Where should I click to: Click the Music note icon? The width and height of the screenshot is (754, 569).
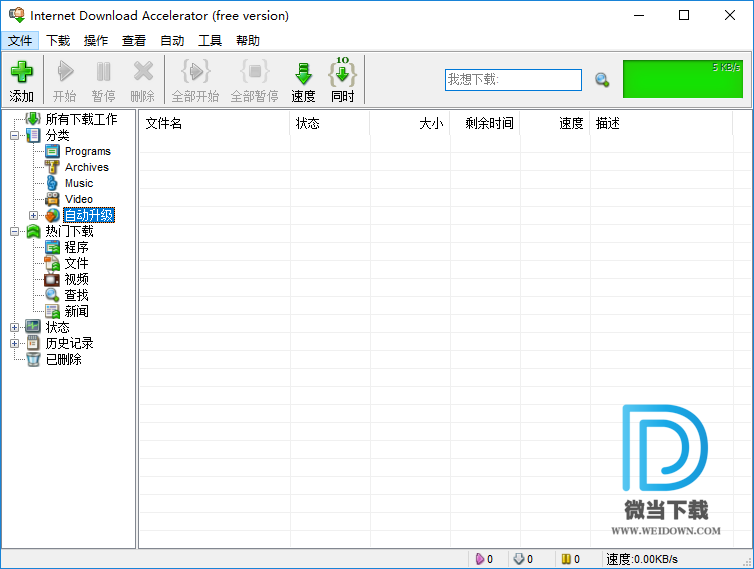coord(52,183)
